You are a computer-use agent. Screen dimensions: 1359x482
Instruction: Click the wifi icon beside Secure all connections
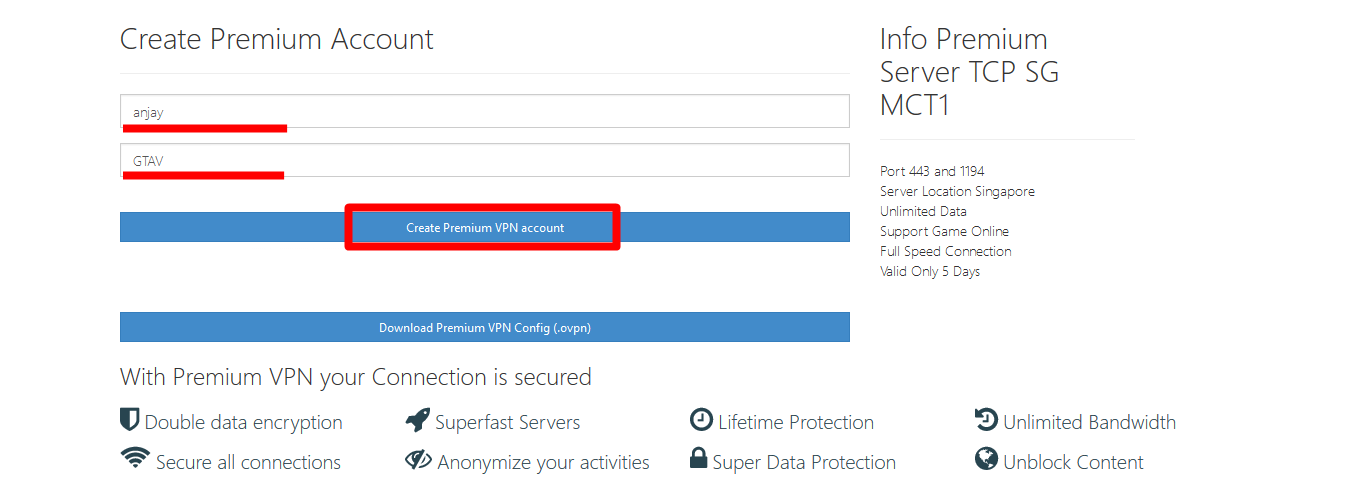[x=134, y=459]
